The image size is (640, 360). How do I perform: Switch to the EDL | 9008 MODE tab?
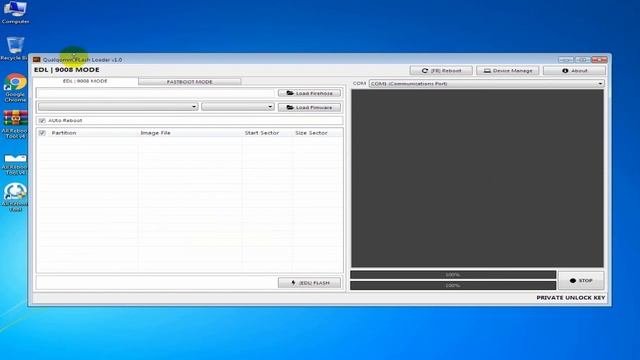pos(85,81)
